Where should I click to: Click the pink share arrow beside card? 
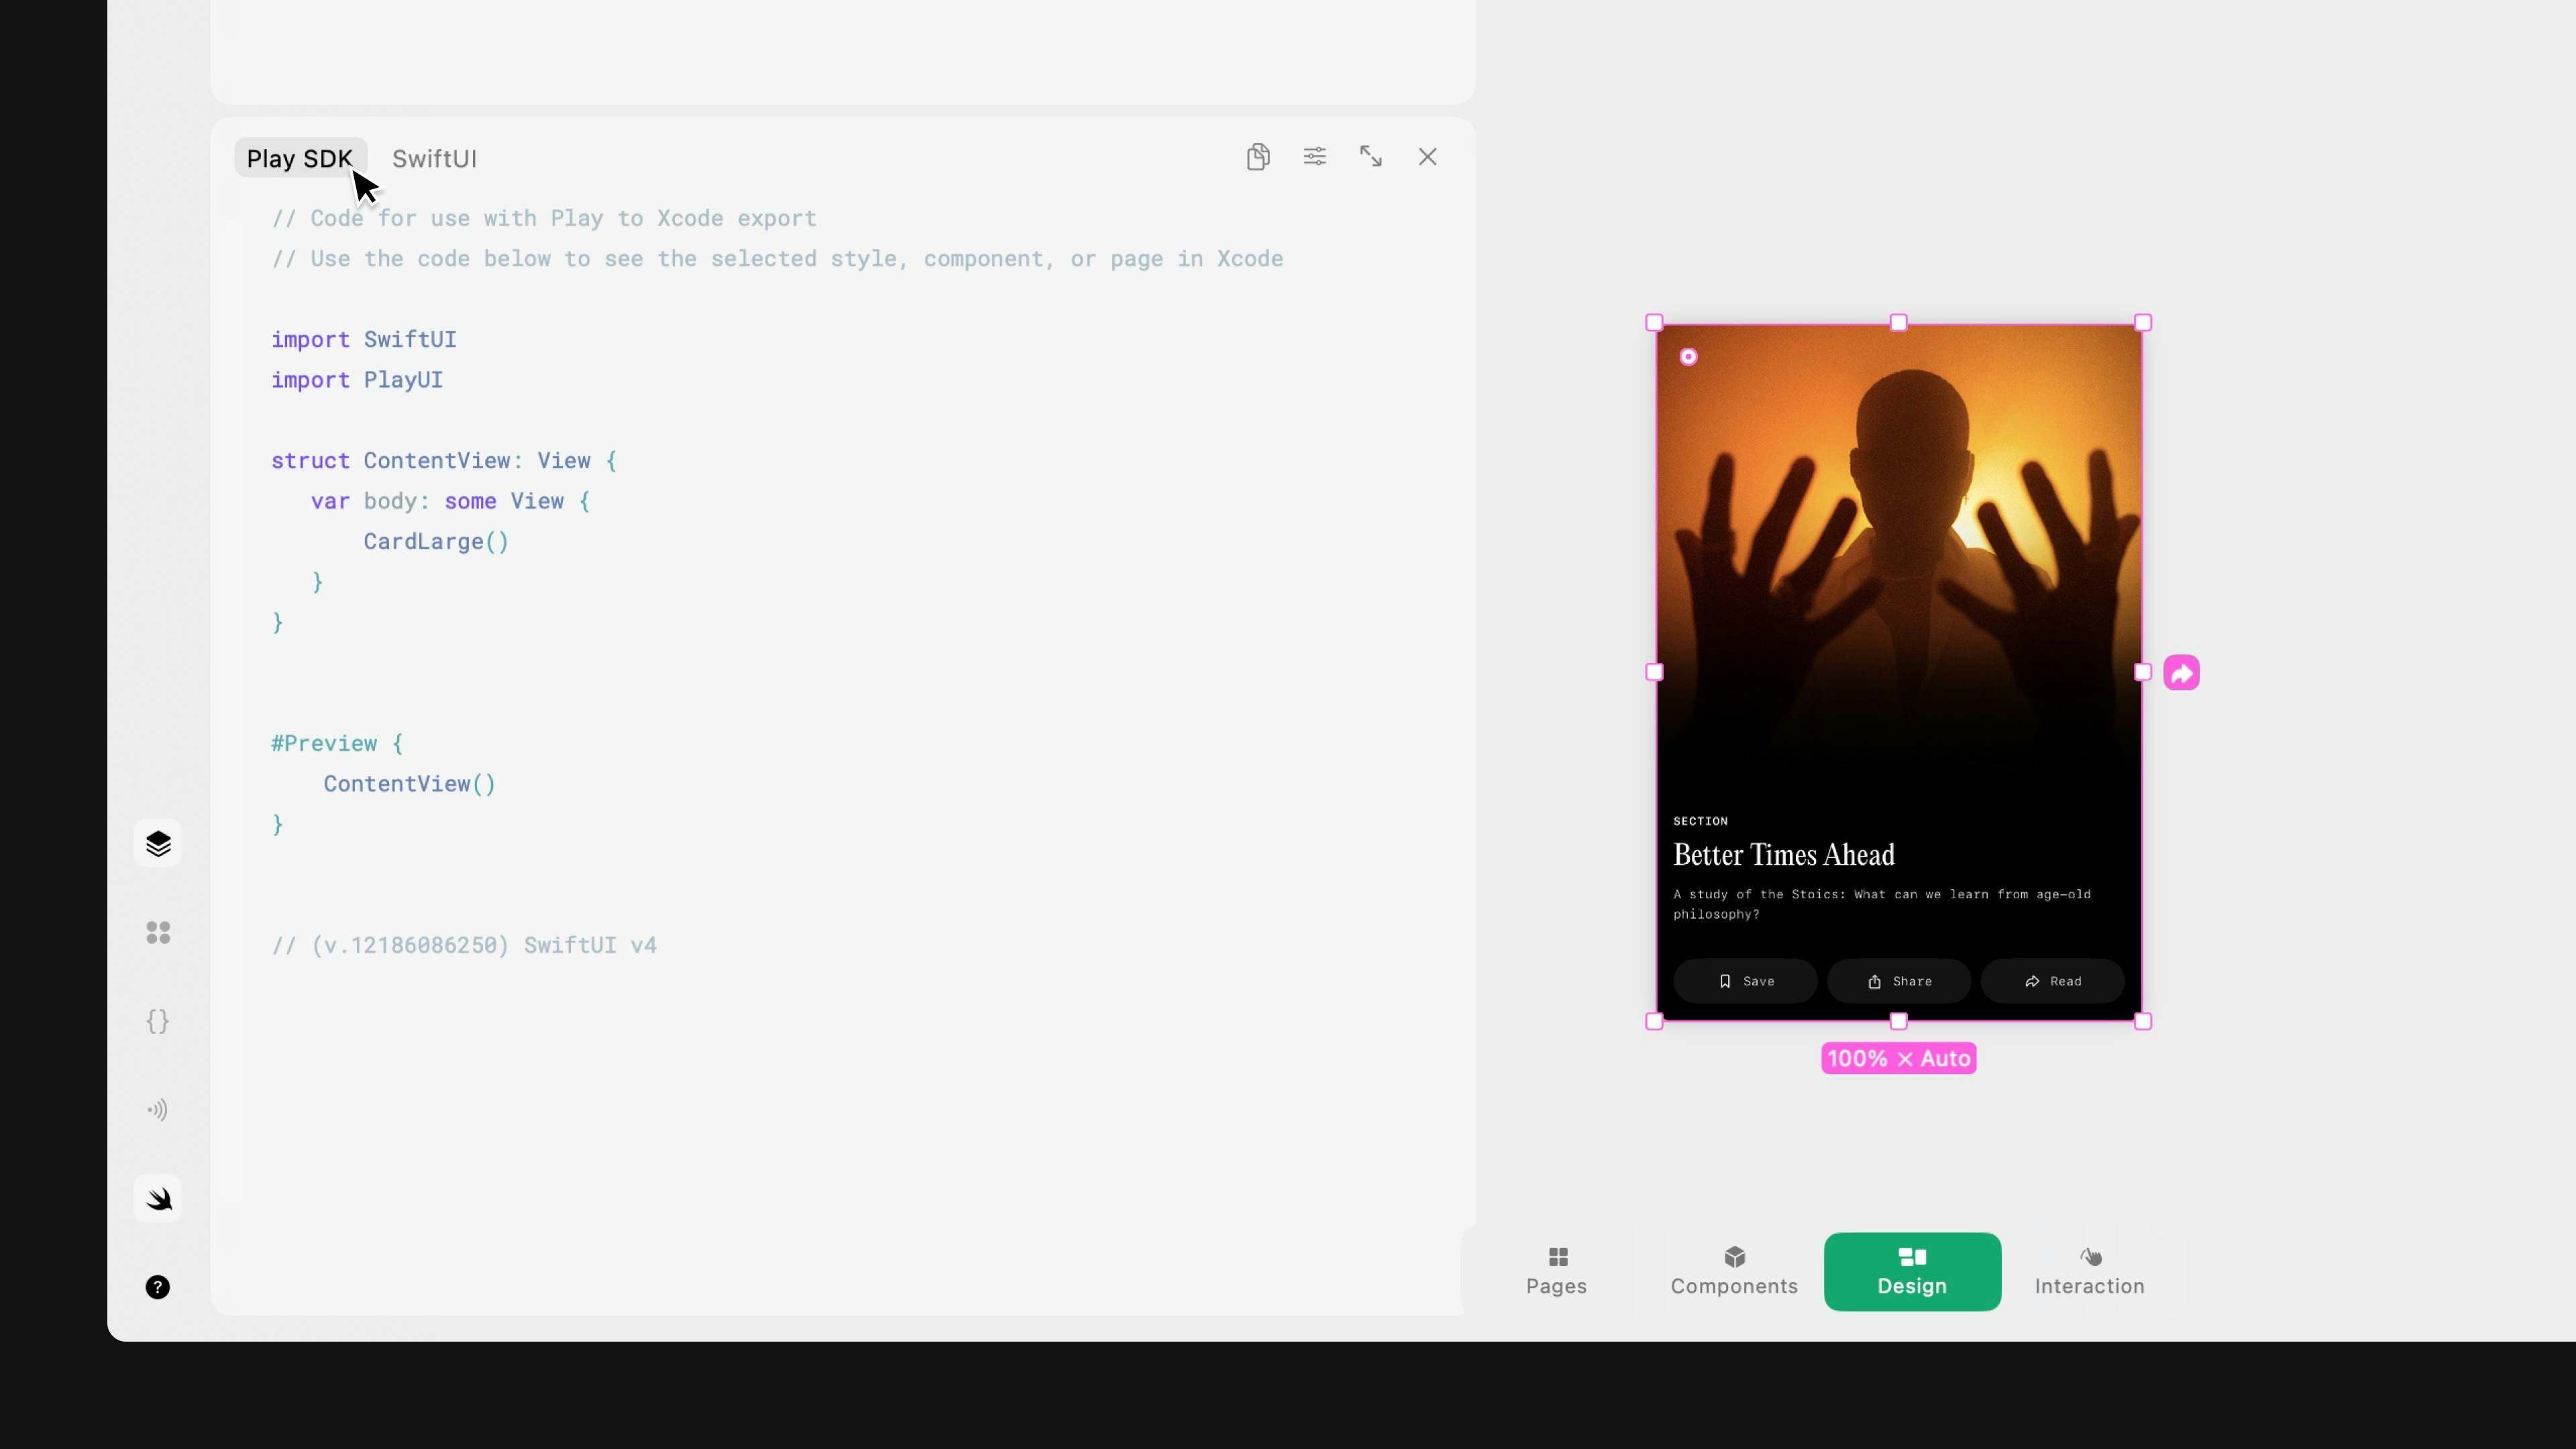click(x=2181, y=673)
